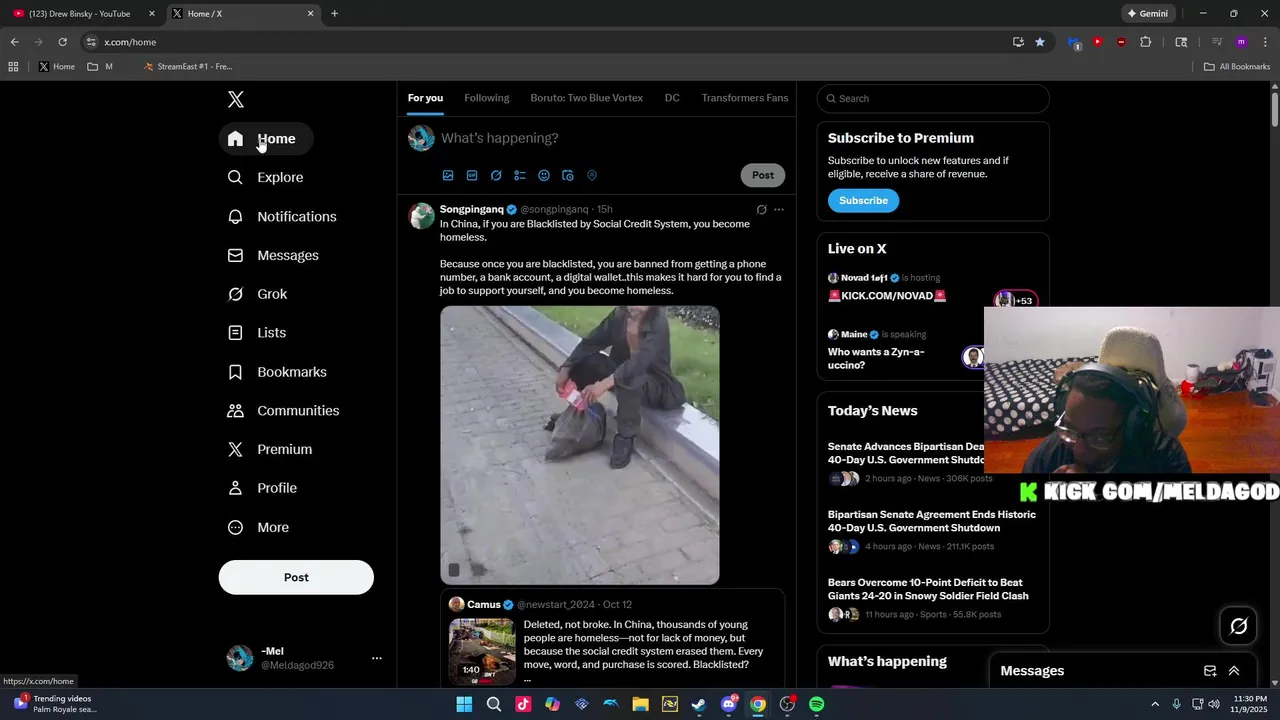This screenshot has height=720, width=1280.
Task: Click the Grok icon on Songpinganq's post
Action: tap(761, 210)
